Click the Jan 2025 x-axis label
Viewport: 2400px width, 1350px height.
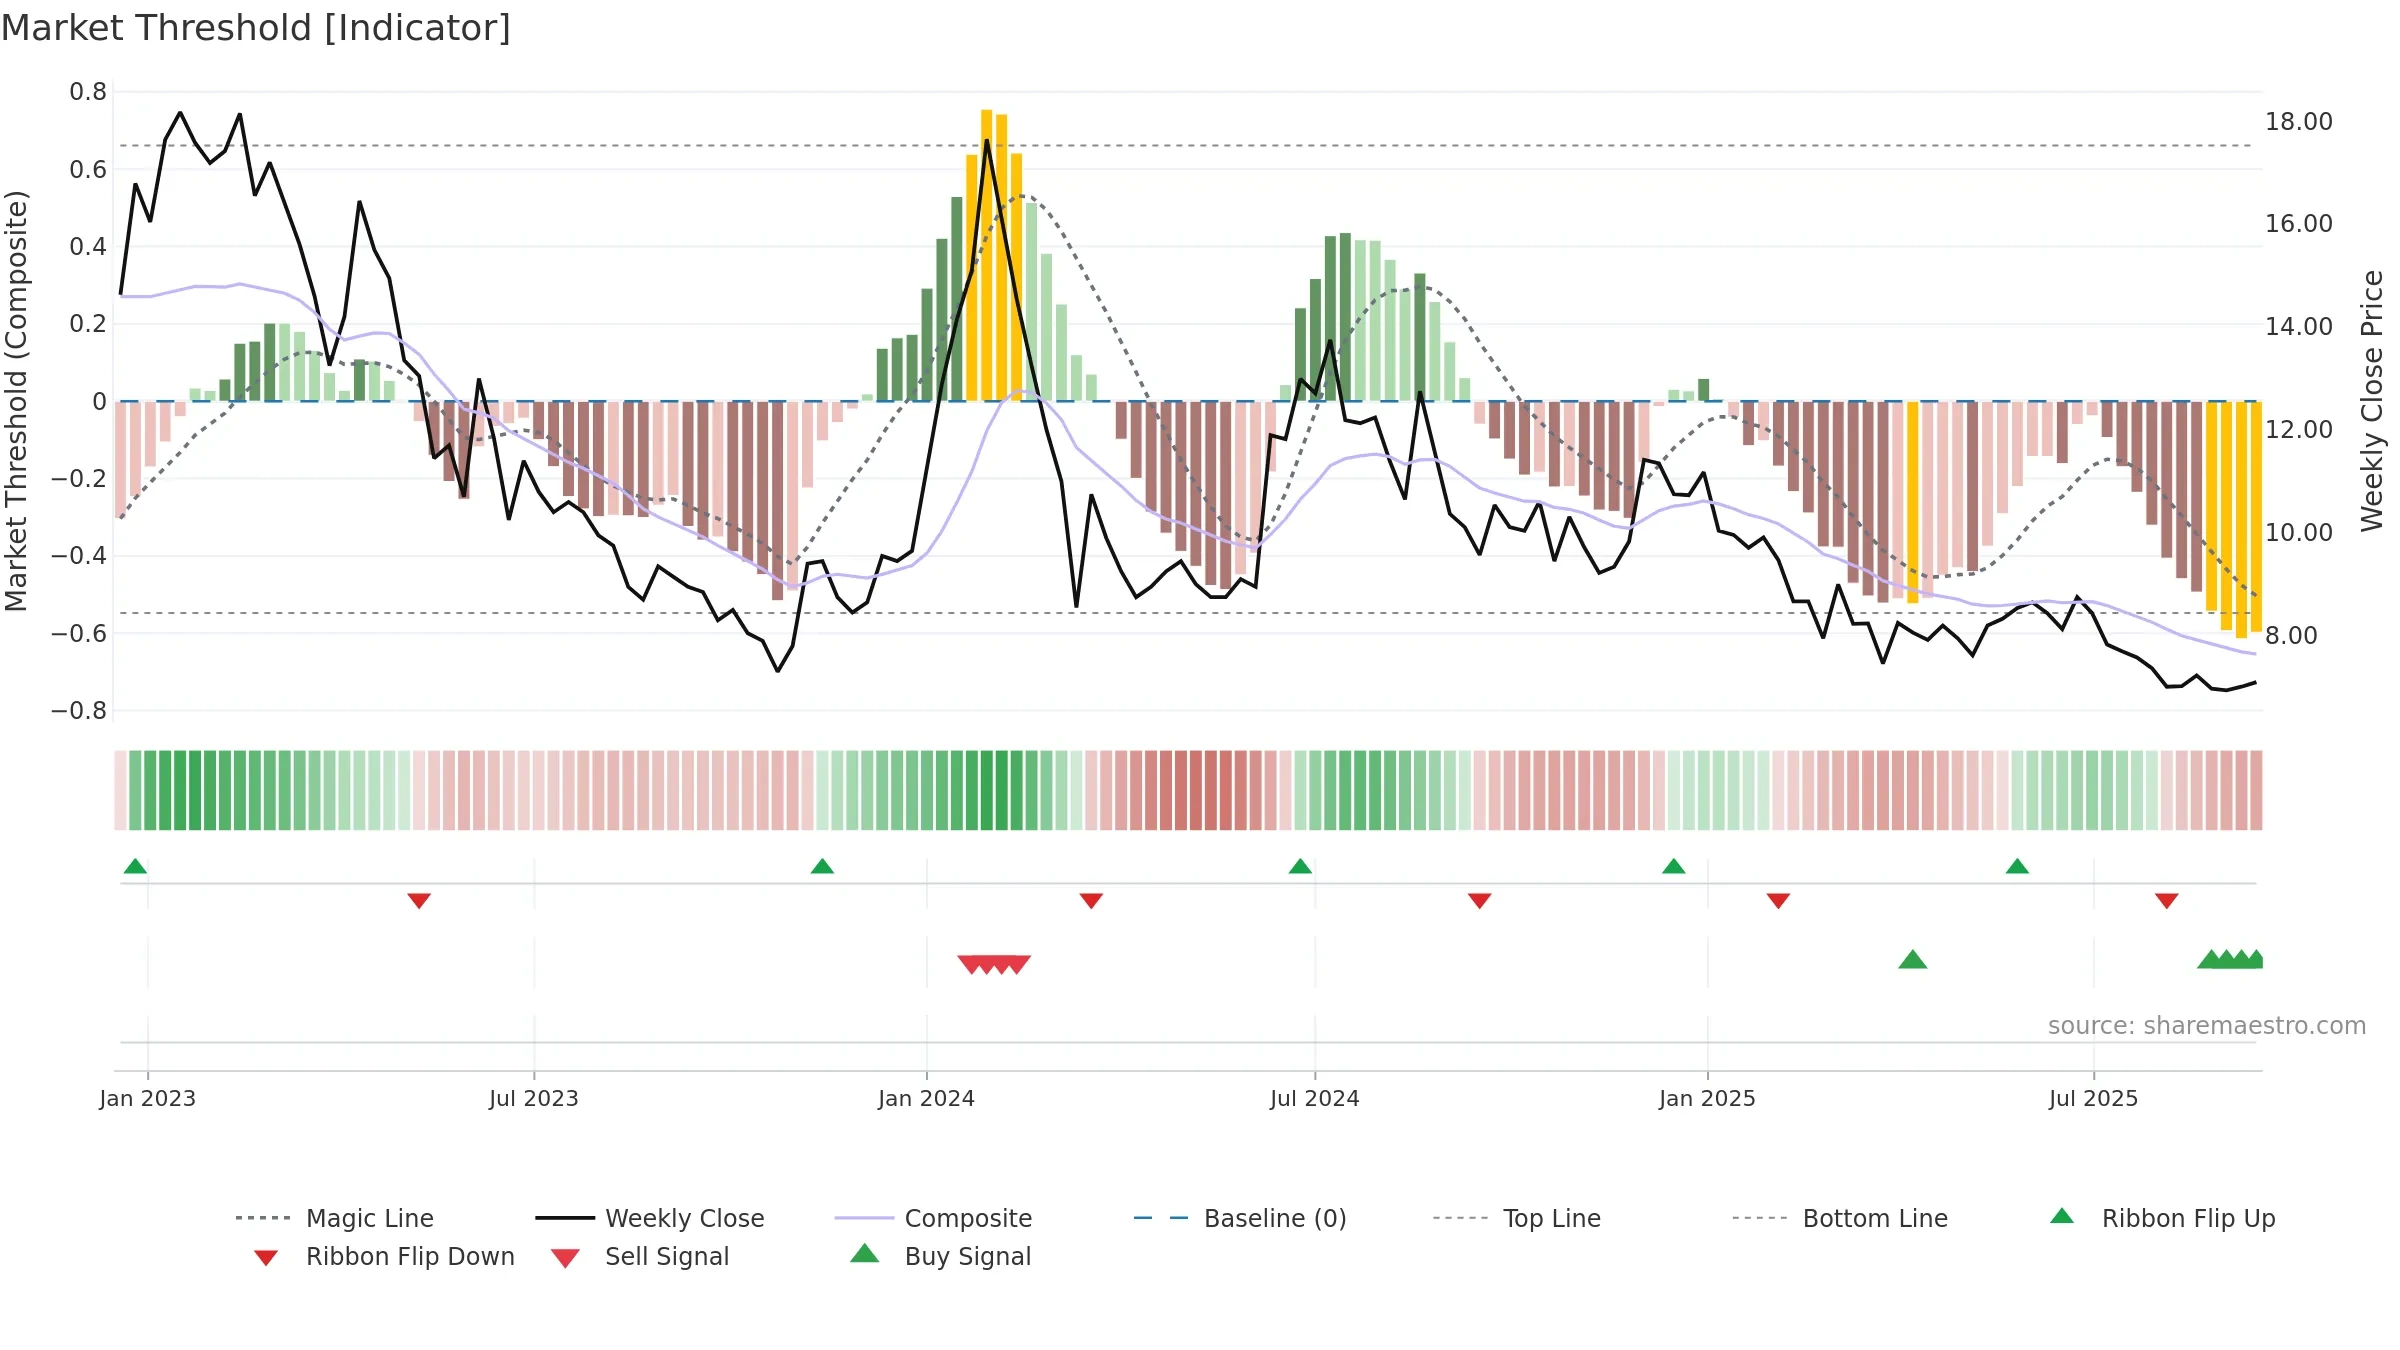(1707, 1098)
